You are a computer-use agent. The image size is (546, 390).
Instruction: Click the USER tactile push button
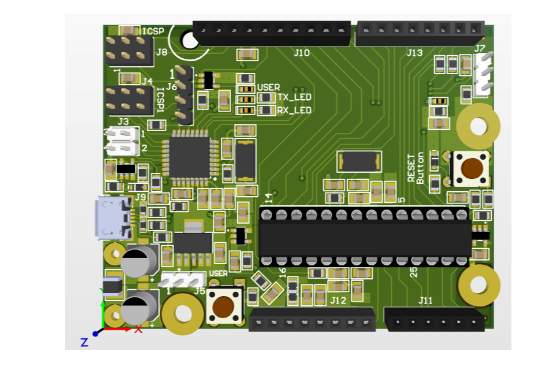(x=224, y=306)
